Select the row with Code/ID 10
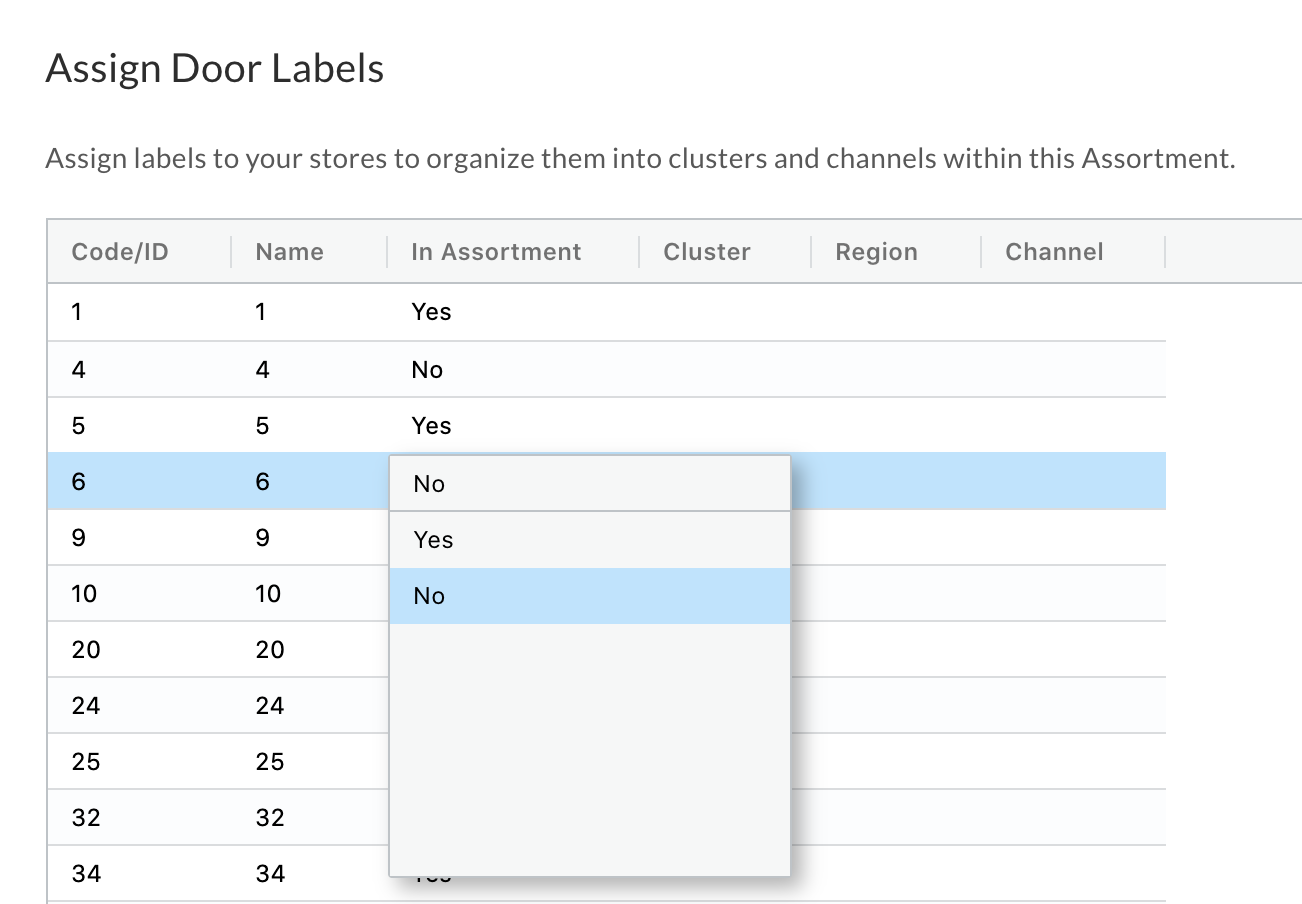This screenshot has width=1302, height=904. tap(84, 594)
